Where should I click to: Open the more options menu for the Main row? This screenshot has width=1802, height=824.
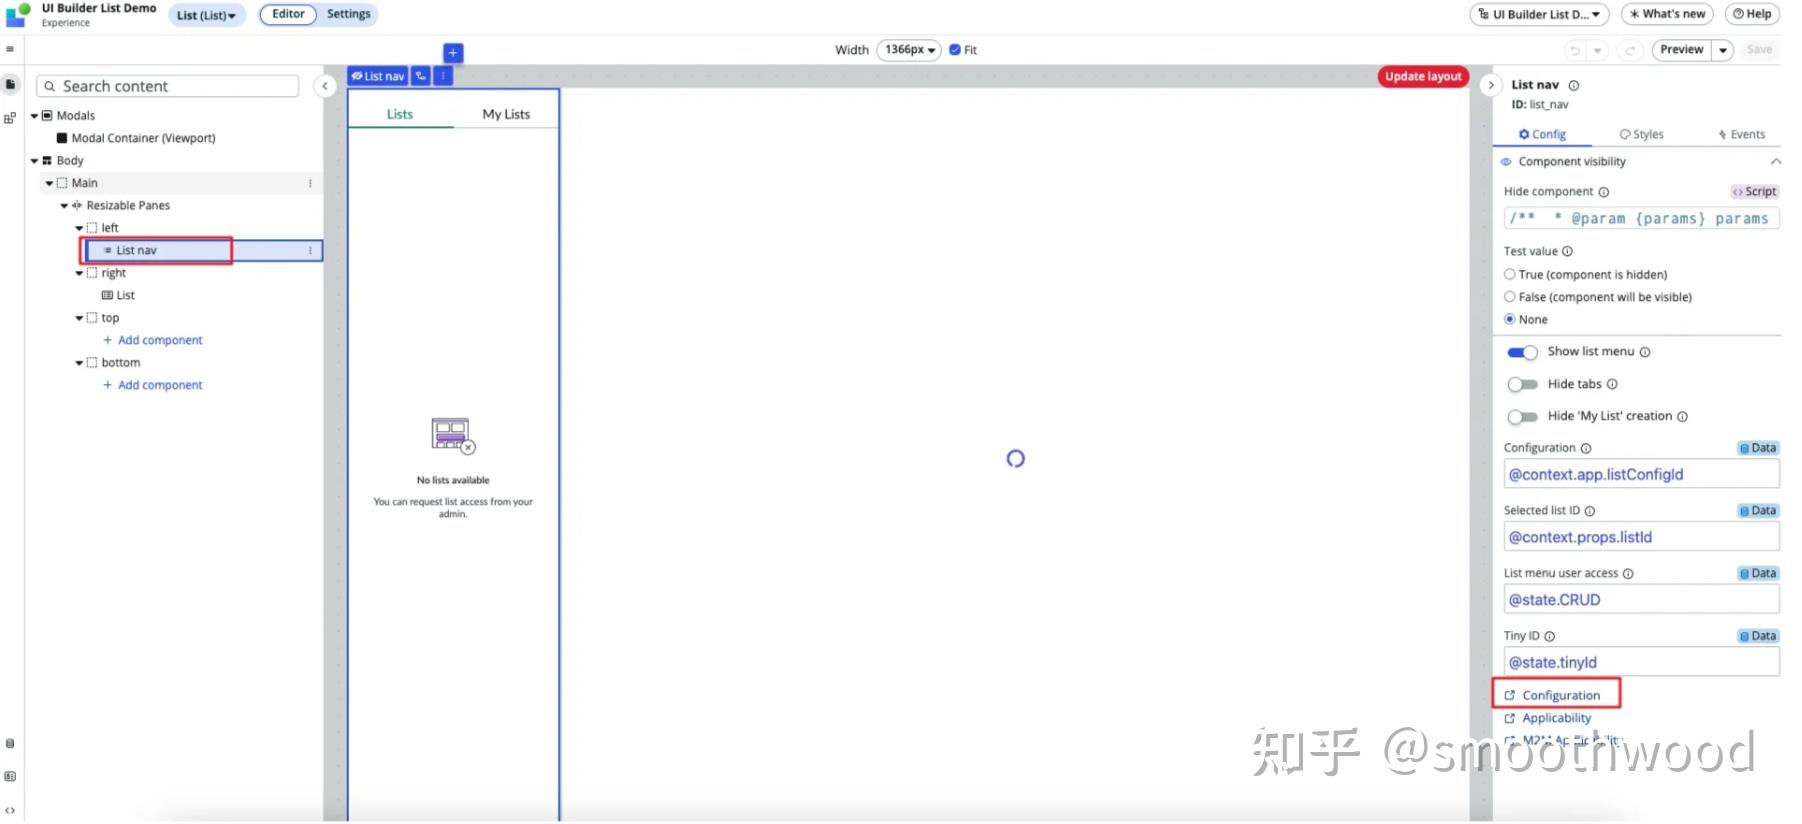click(310, 183)
